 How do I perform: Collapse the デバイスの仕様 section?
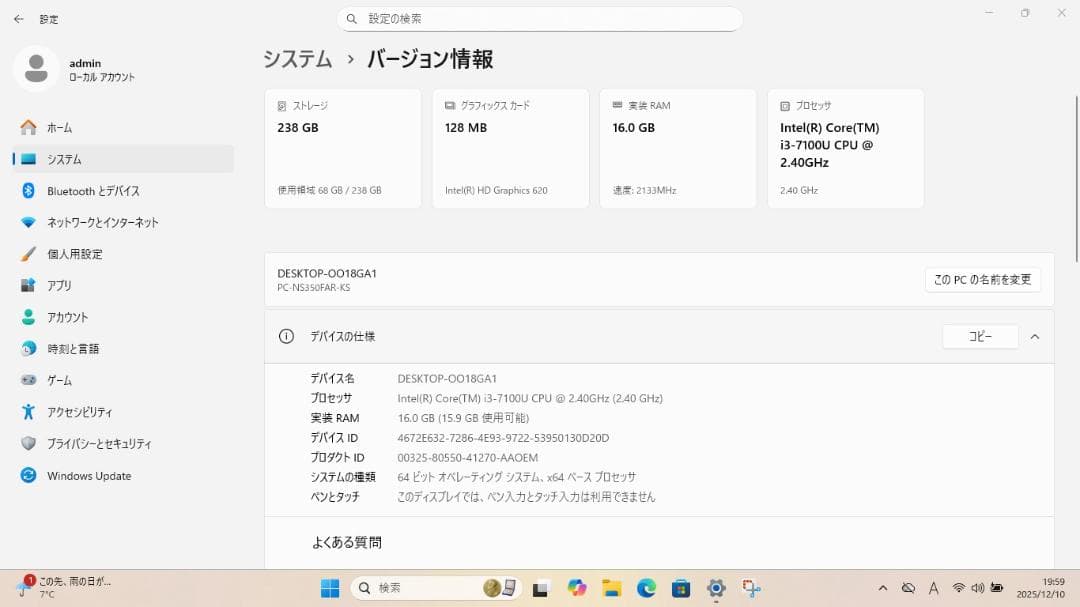pos(1035,336)
